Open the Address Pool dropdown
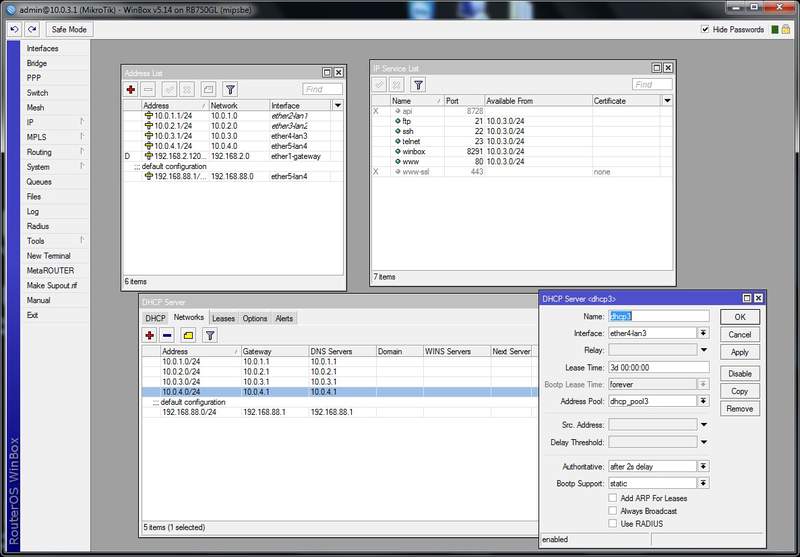The image size is (800, 557). click(704, 401)
